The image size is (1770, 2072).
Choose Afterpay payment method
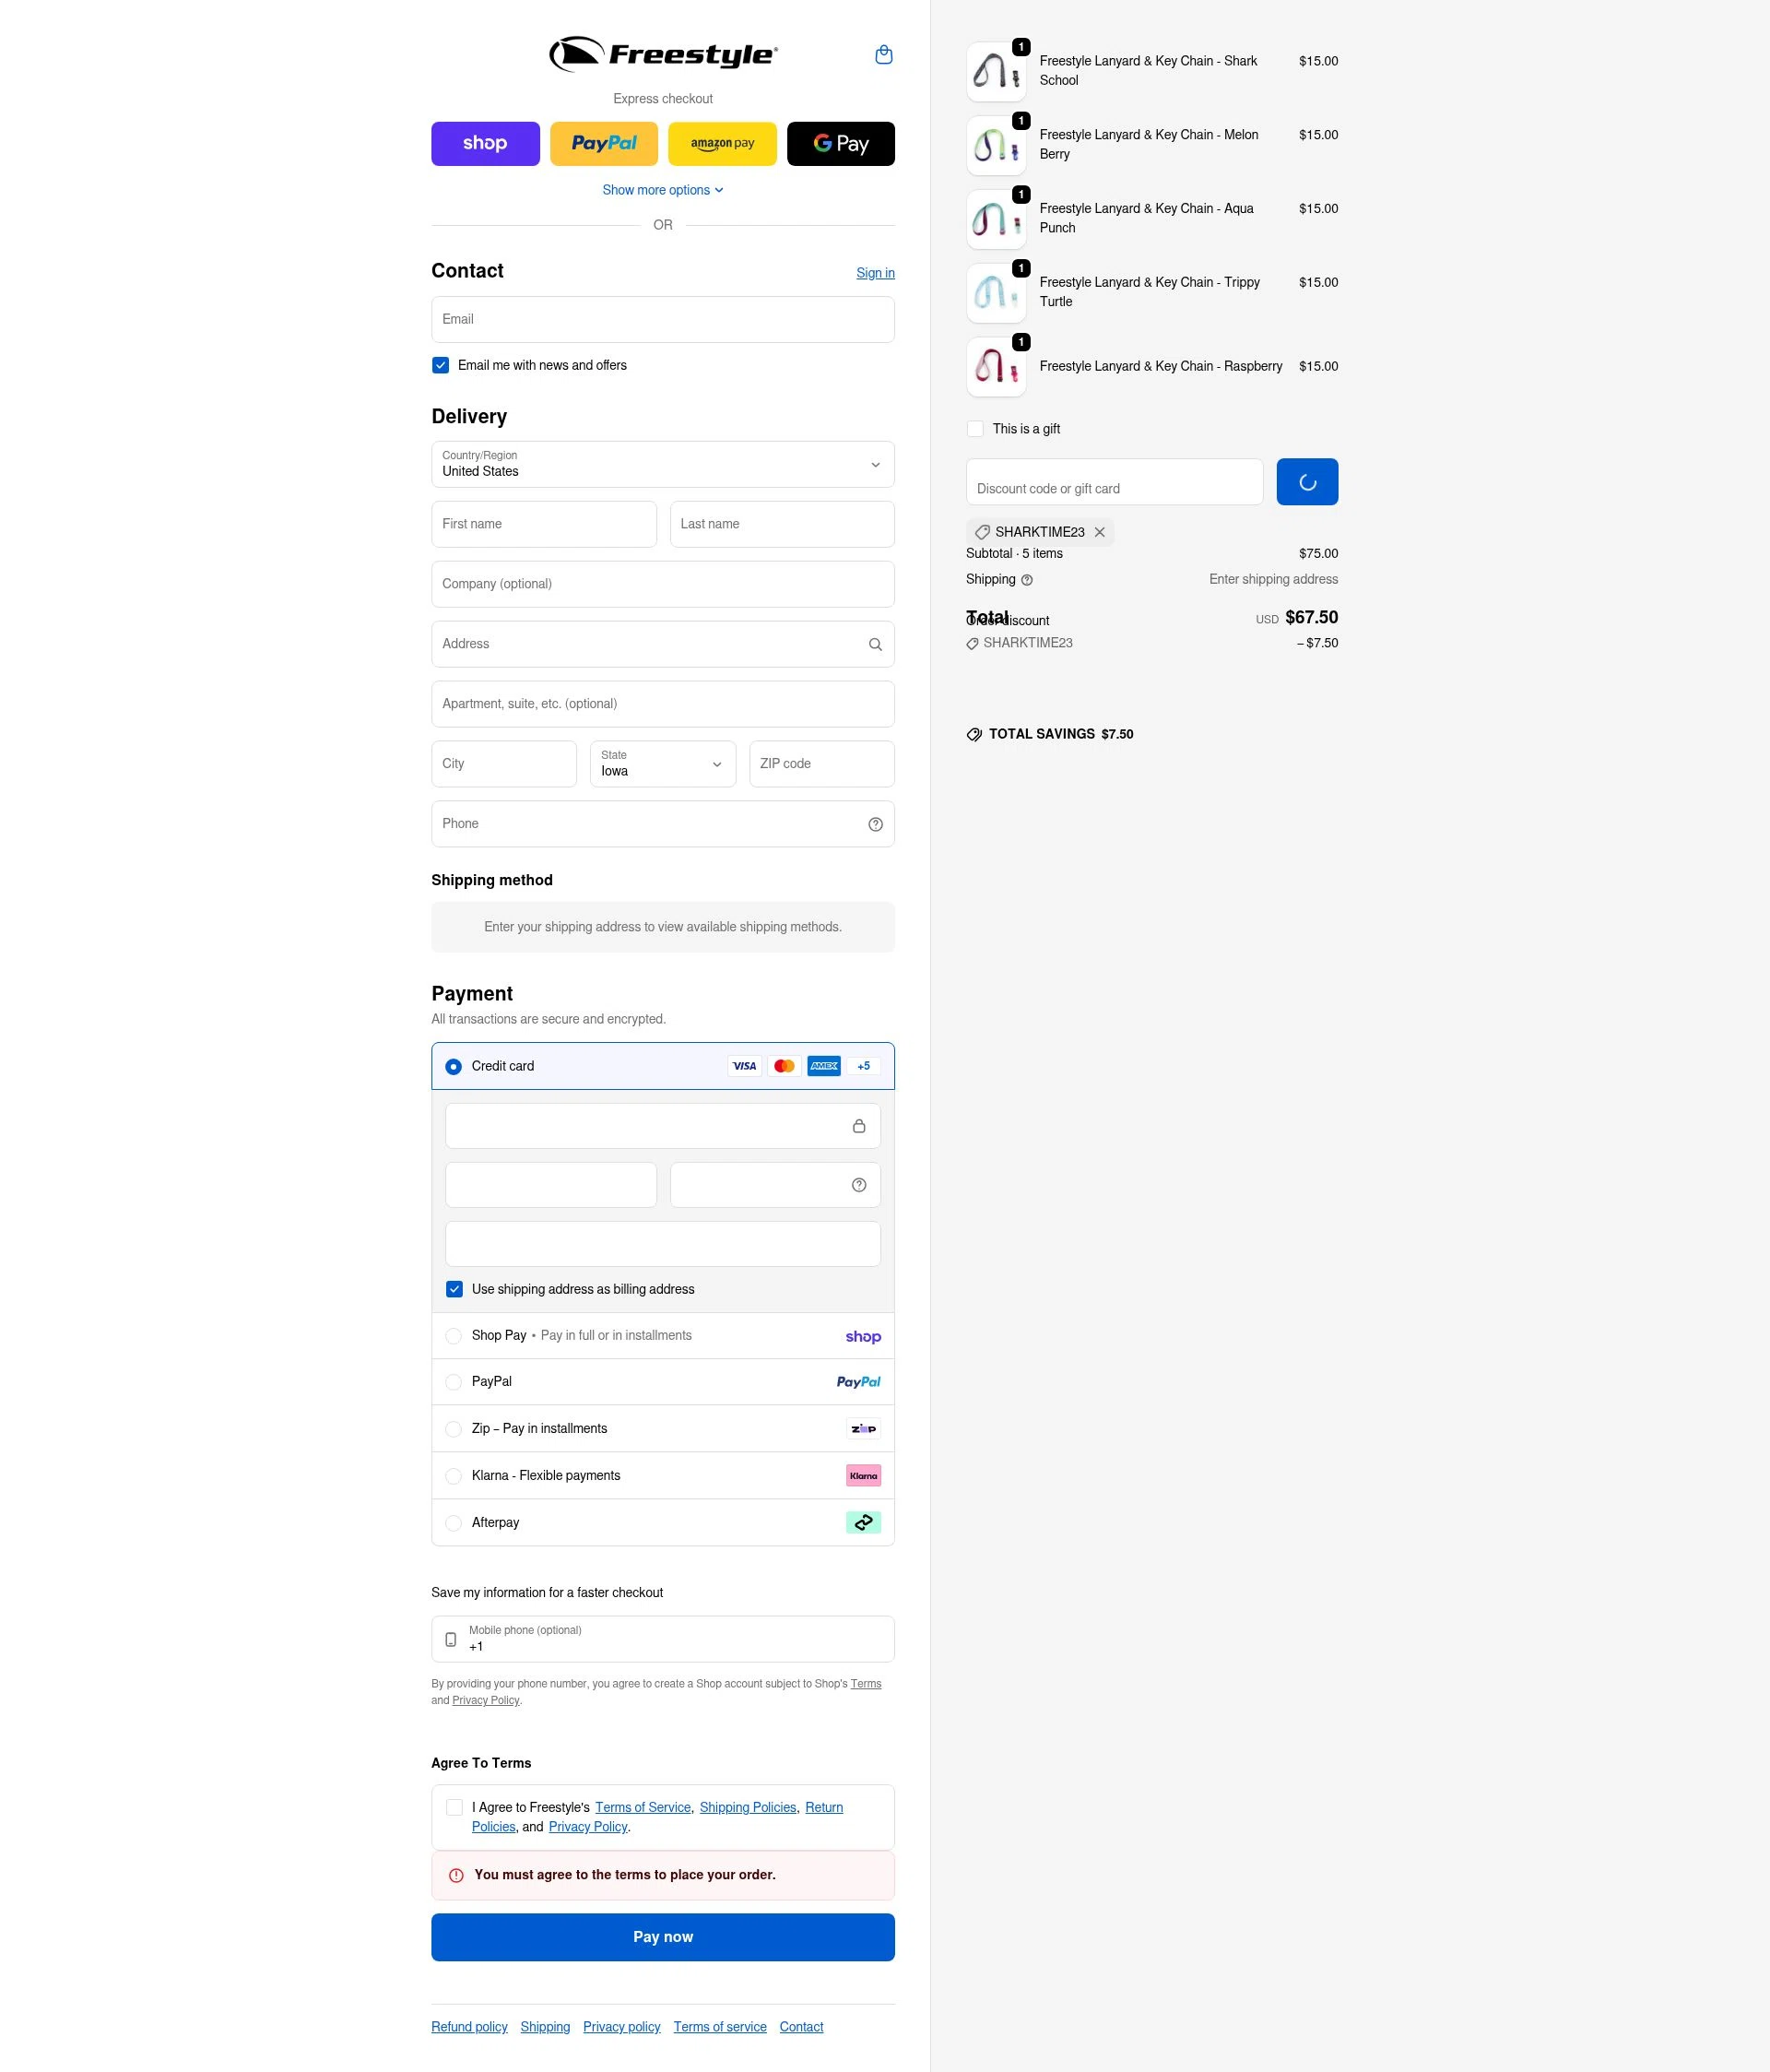click(454, 1522)
